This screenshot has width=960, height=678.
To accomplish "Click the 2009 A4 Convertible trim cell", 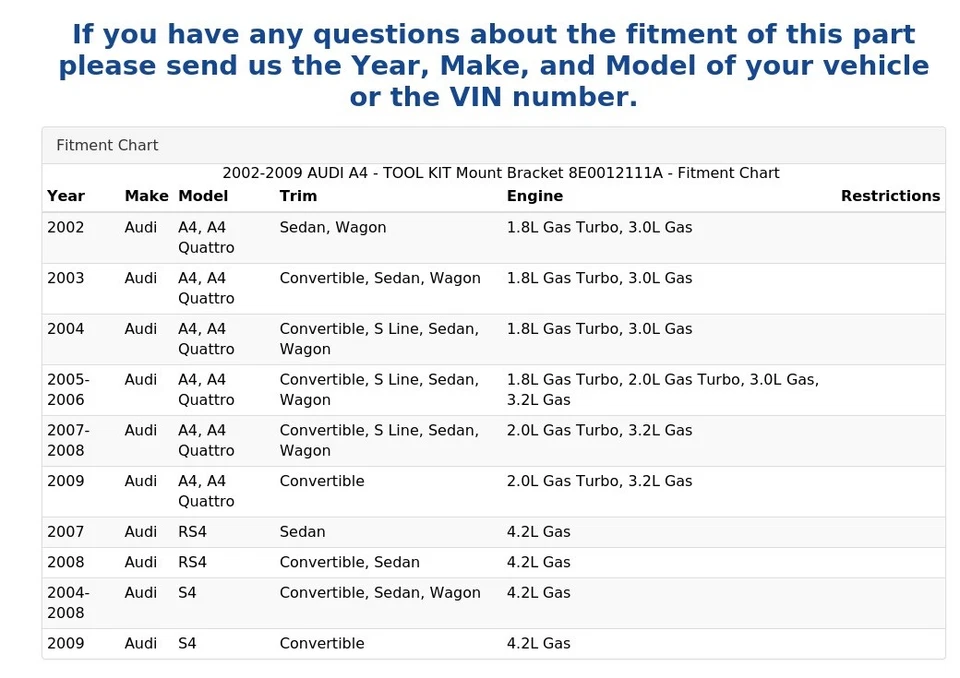I will 321,481.
